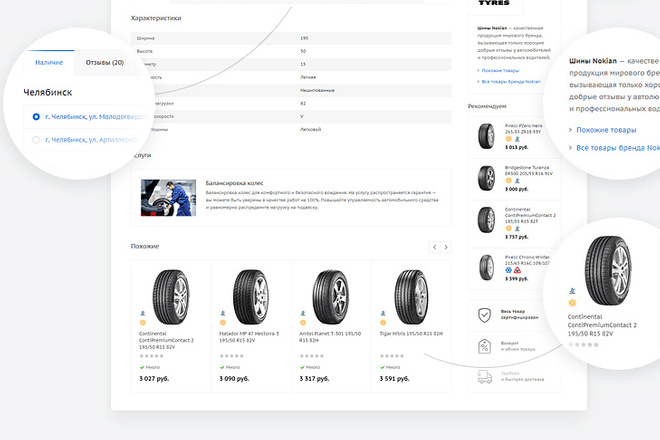
Task: Open the Pirelli PZero Nero recommended tyre thumbnail
Action: point(486,136)
